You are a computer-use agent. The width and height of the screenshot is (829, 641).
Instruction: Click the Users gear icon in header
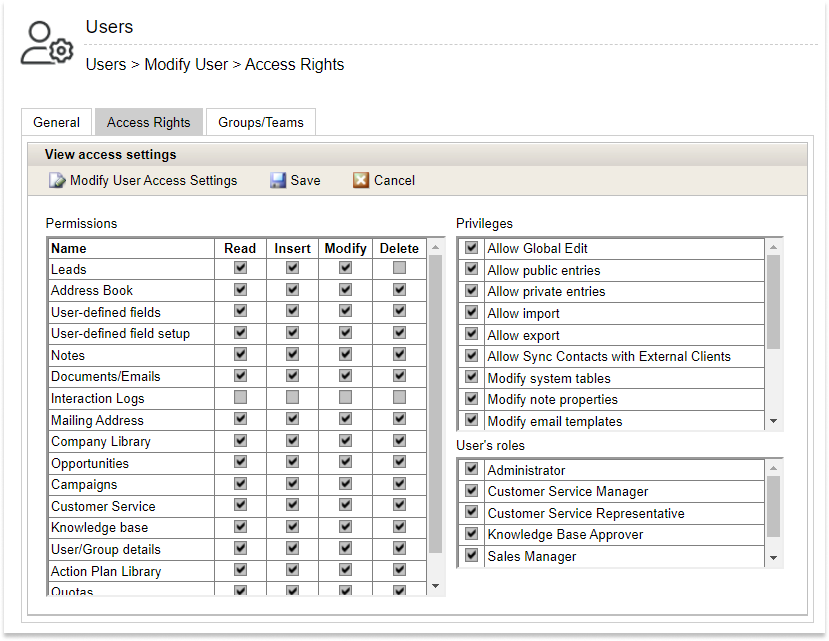click(x=48, y=44)
